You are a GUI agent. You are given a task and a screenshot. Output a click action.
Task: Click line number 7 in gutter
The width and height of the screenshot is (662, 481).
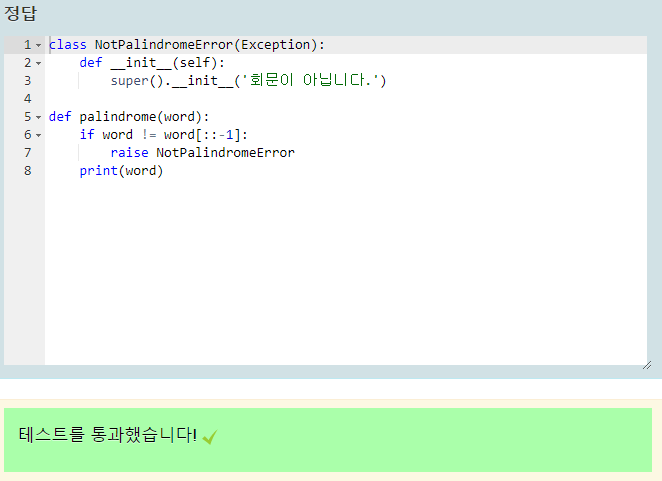(27, 152)
